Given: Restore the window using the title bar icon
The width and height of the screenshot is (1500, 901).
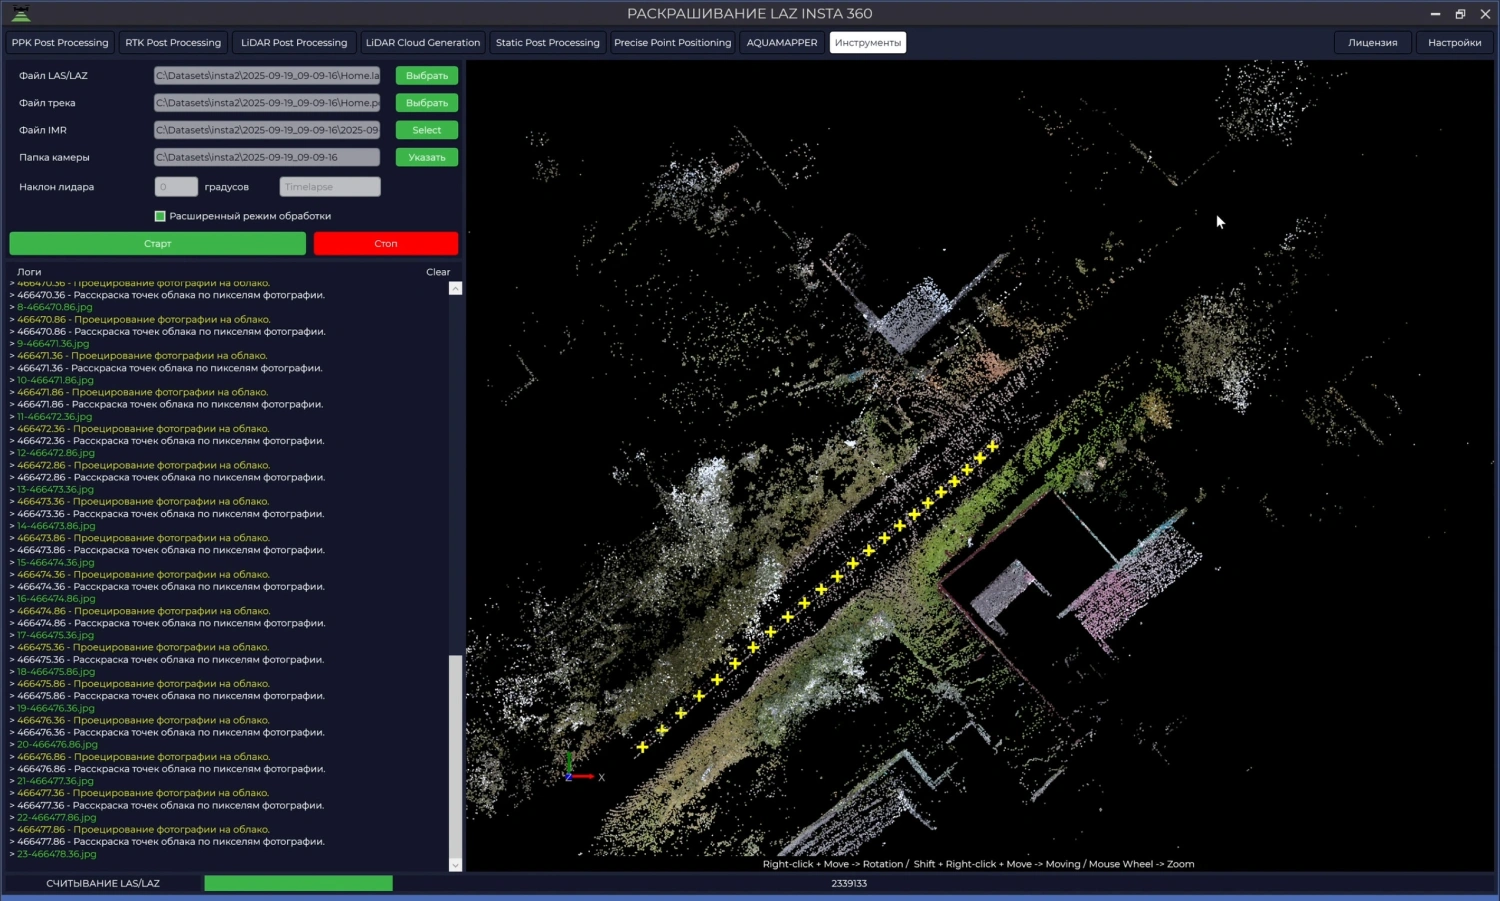Looking at the screenshot, I should click(x=1460, y=14).
